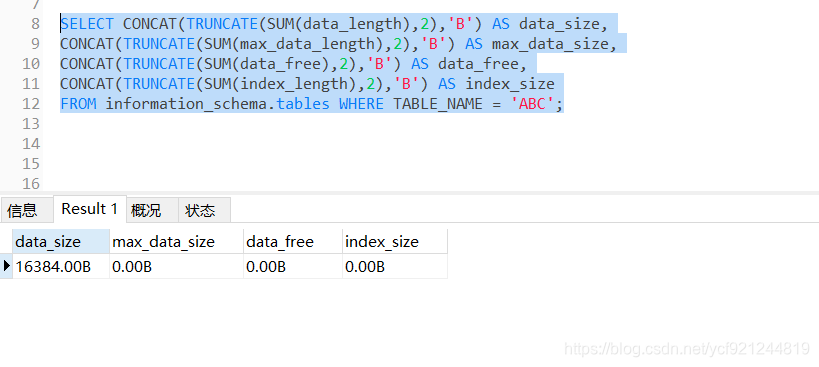Click the SELECT keyword on line 8
The height and width of the screenshot is (367, 819).
coord(87,24)
